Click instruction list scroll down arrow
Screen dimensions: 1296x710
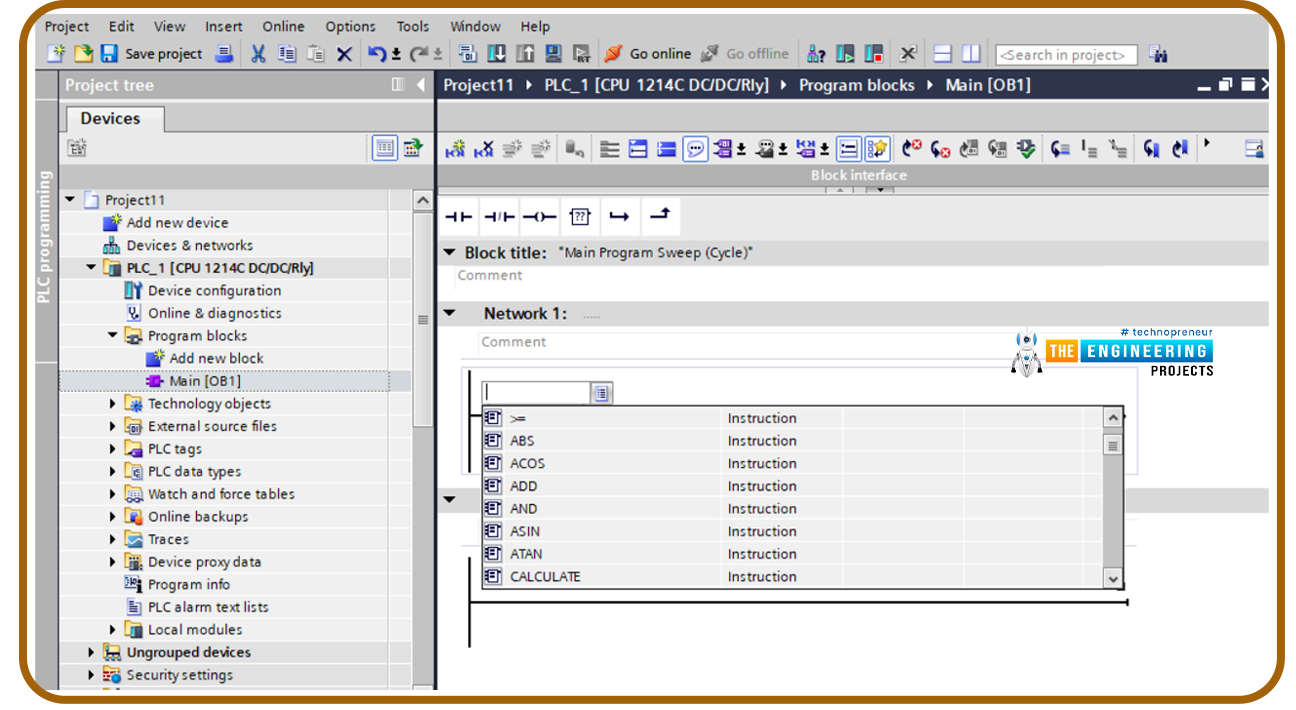click(x=1113, y=578)
